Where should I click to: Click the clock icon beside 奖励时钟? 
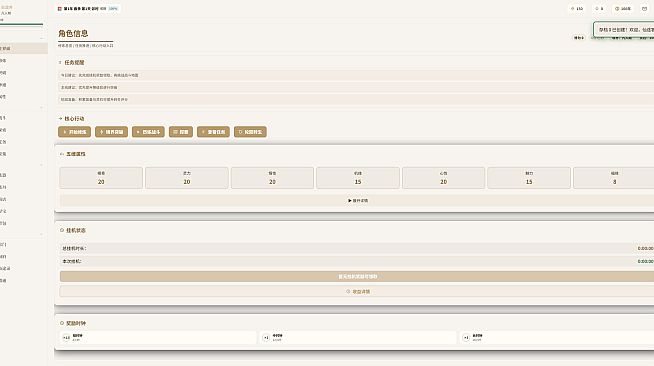pyautogui.click(x=62, y=323)
